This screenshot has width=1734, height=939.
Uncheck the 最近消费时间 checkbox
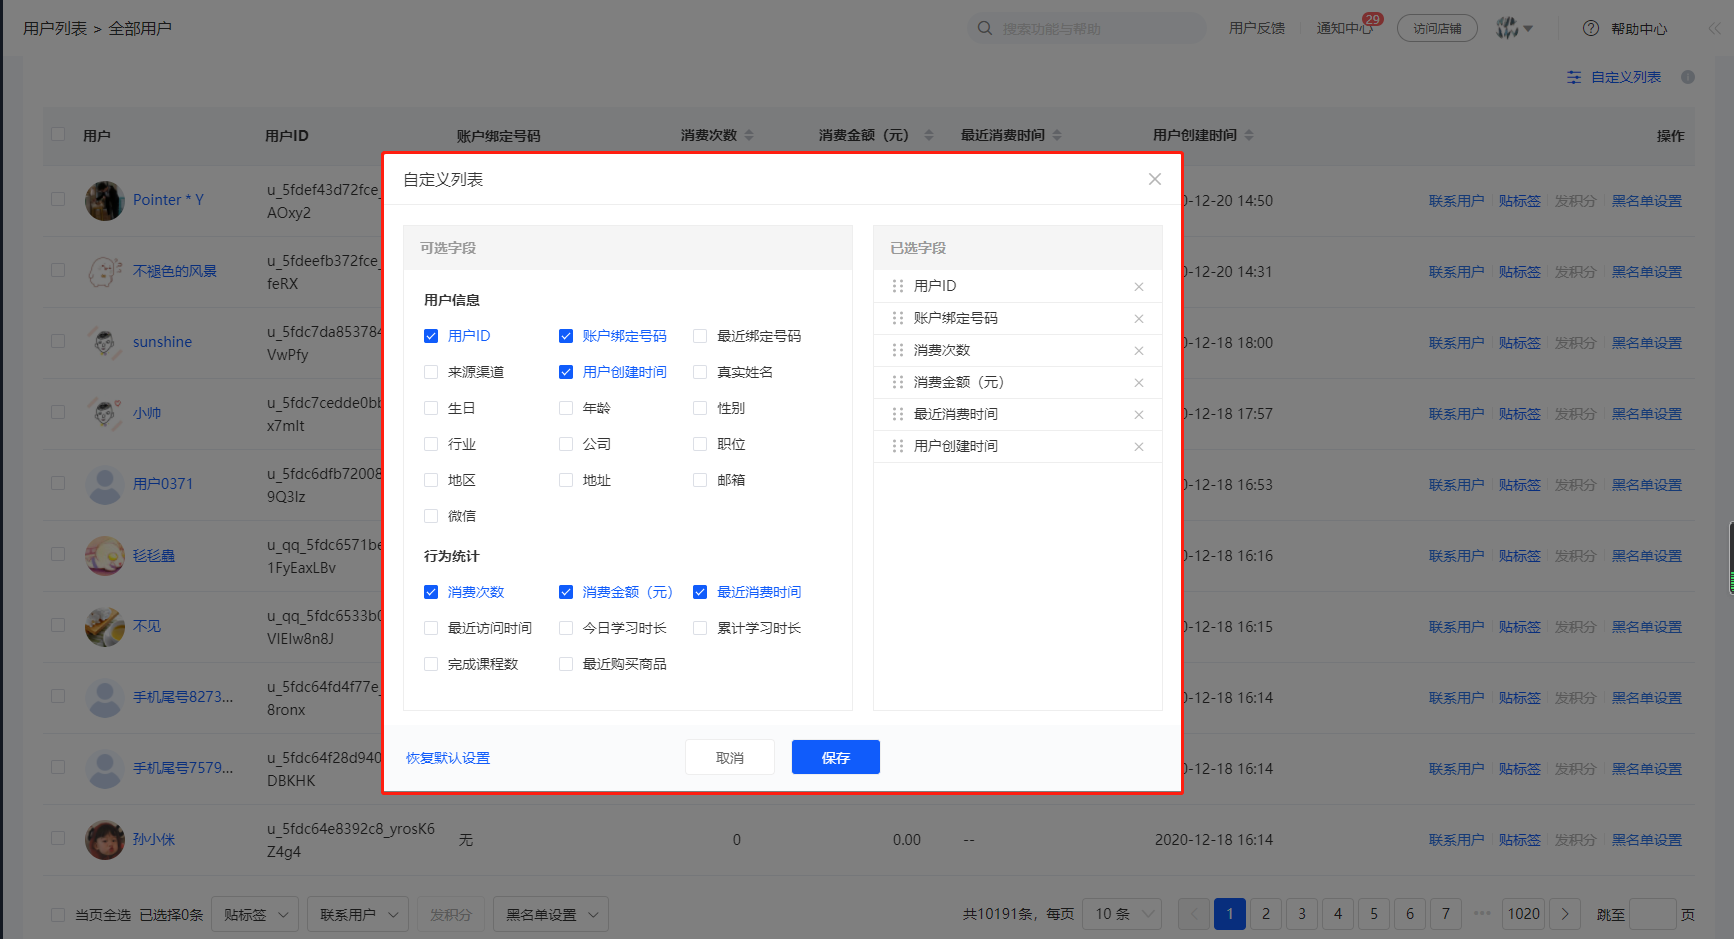700,592
